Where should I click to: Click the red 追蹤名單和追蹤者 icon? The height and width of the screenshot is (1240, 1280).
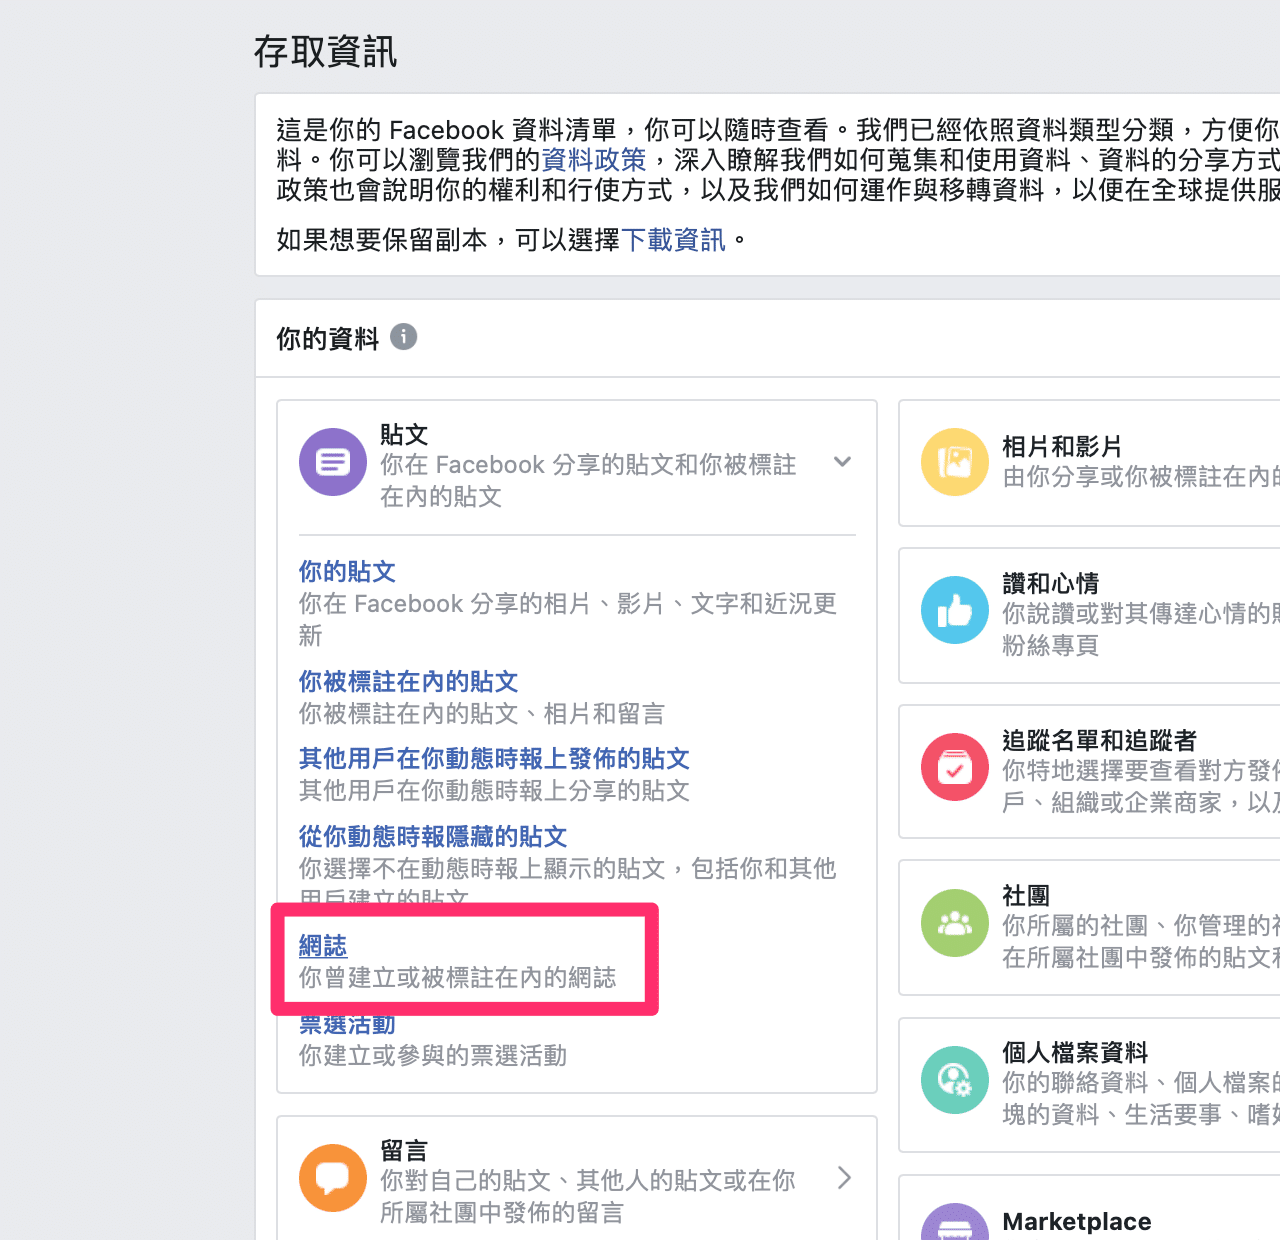[x=955, y=767]
